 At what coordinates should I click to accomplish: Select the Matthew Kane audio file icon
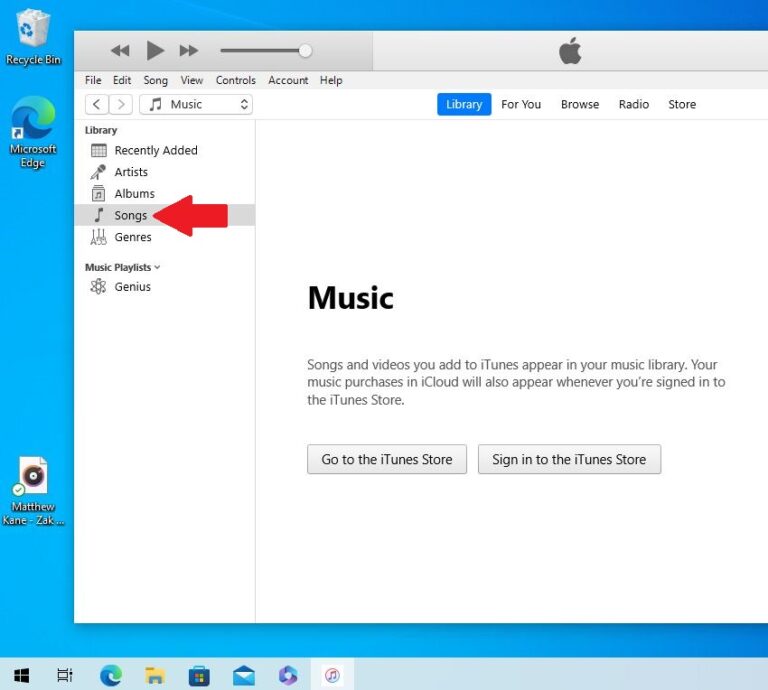click(33, 491)
